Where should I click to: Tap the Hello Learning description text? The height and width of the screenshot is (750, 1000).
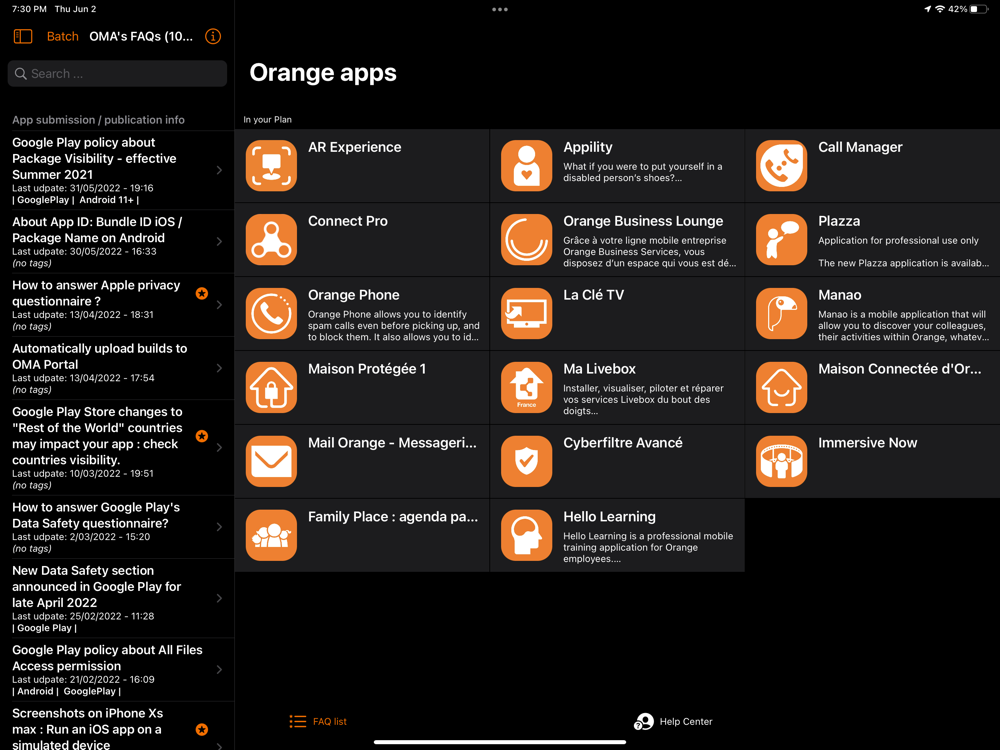click(x=648, y=547)
